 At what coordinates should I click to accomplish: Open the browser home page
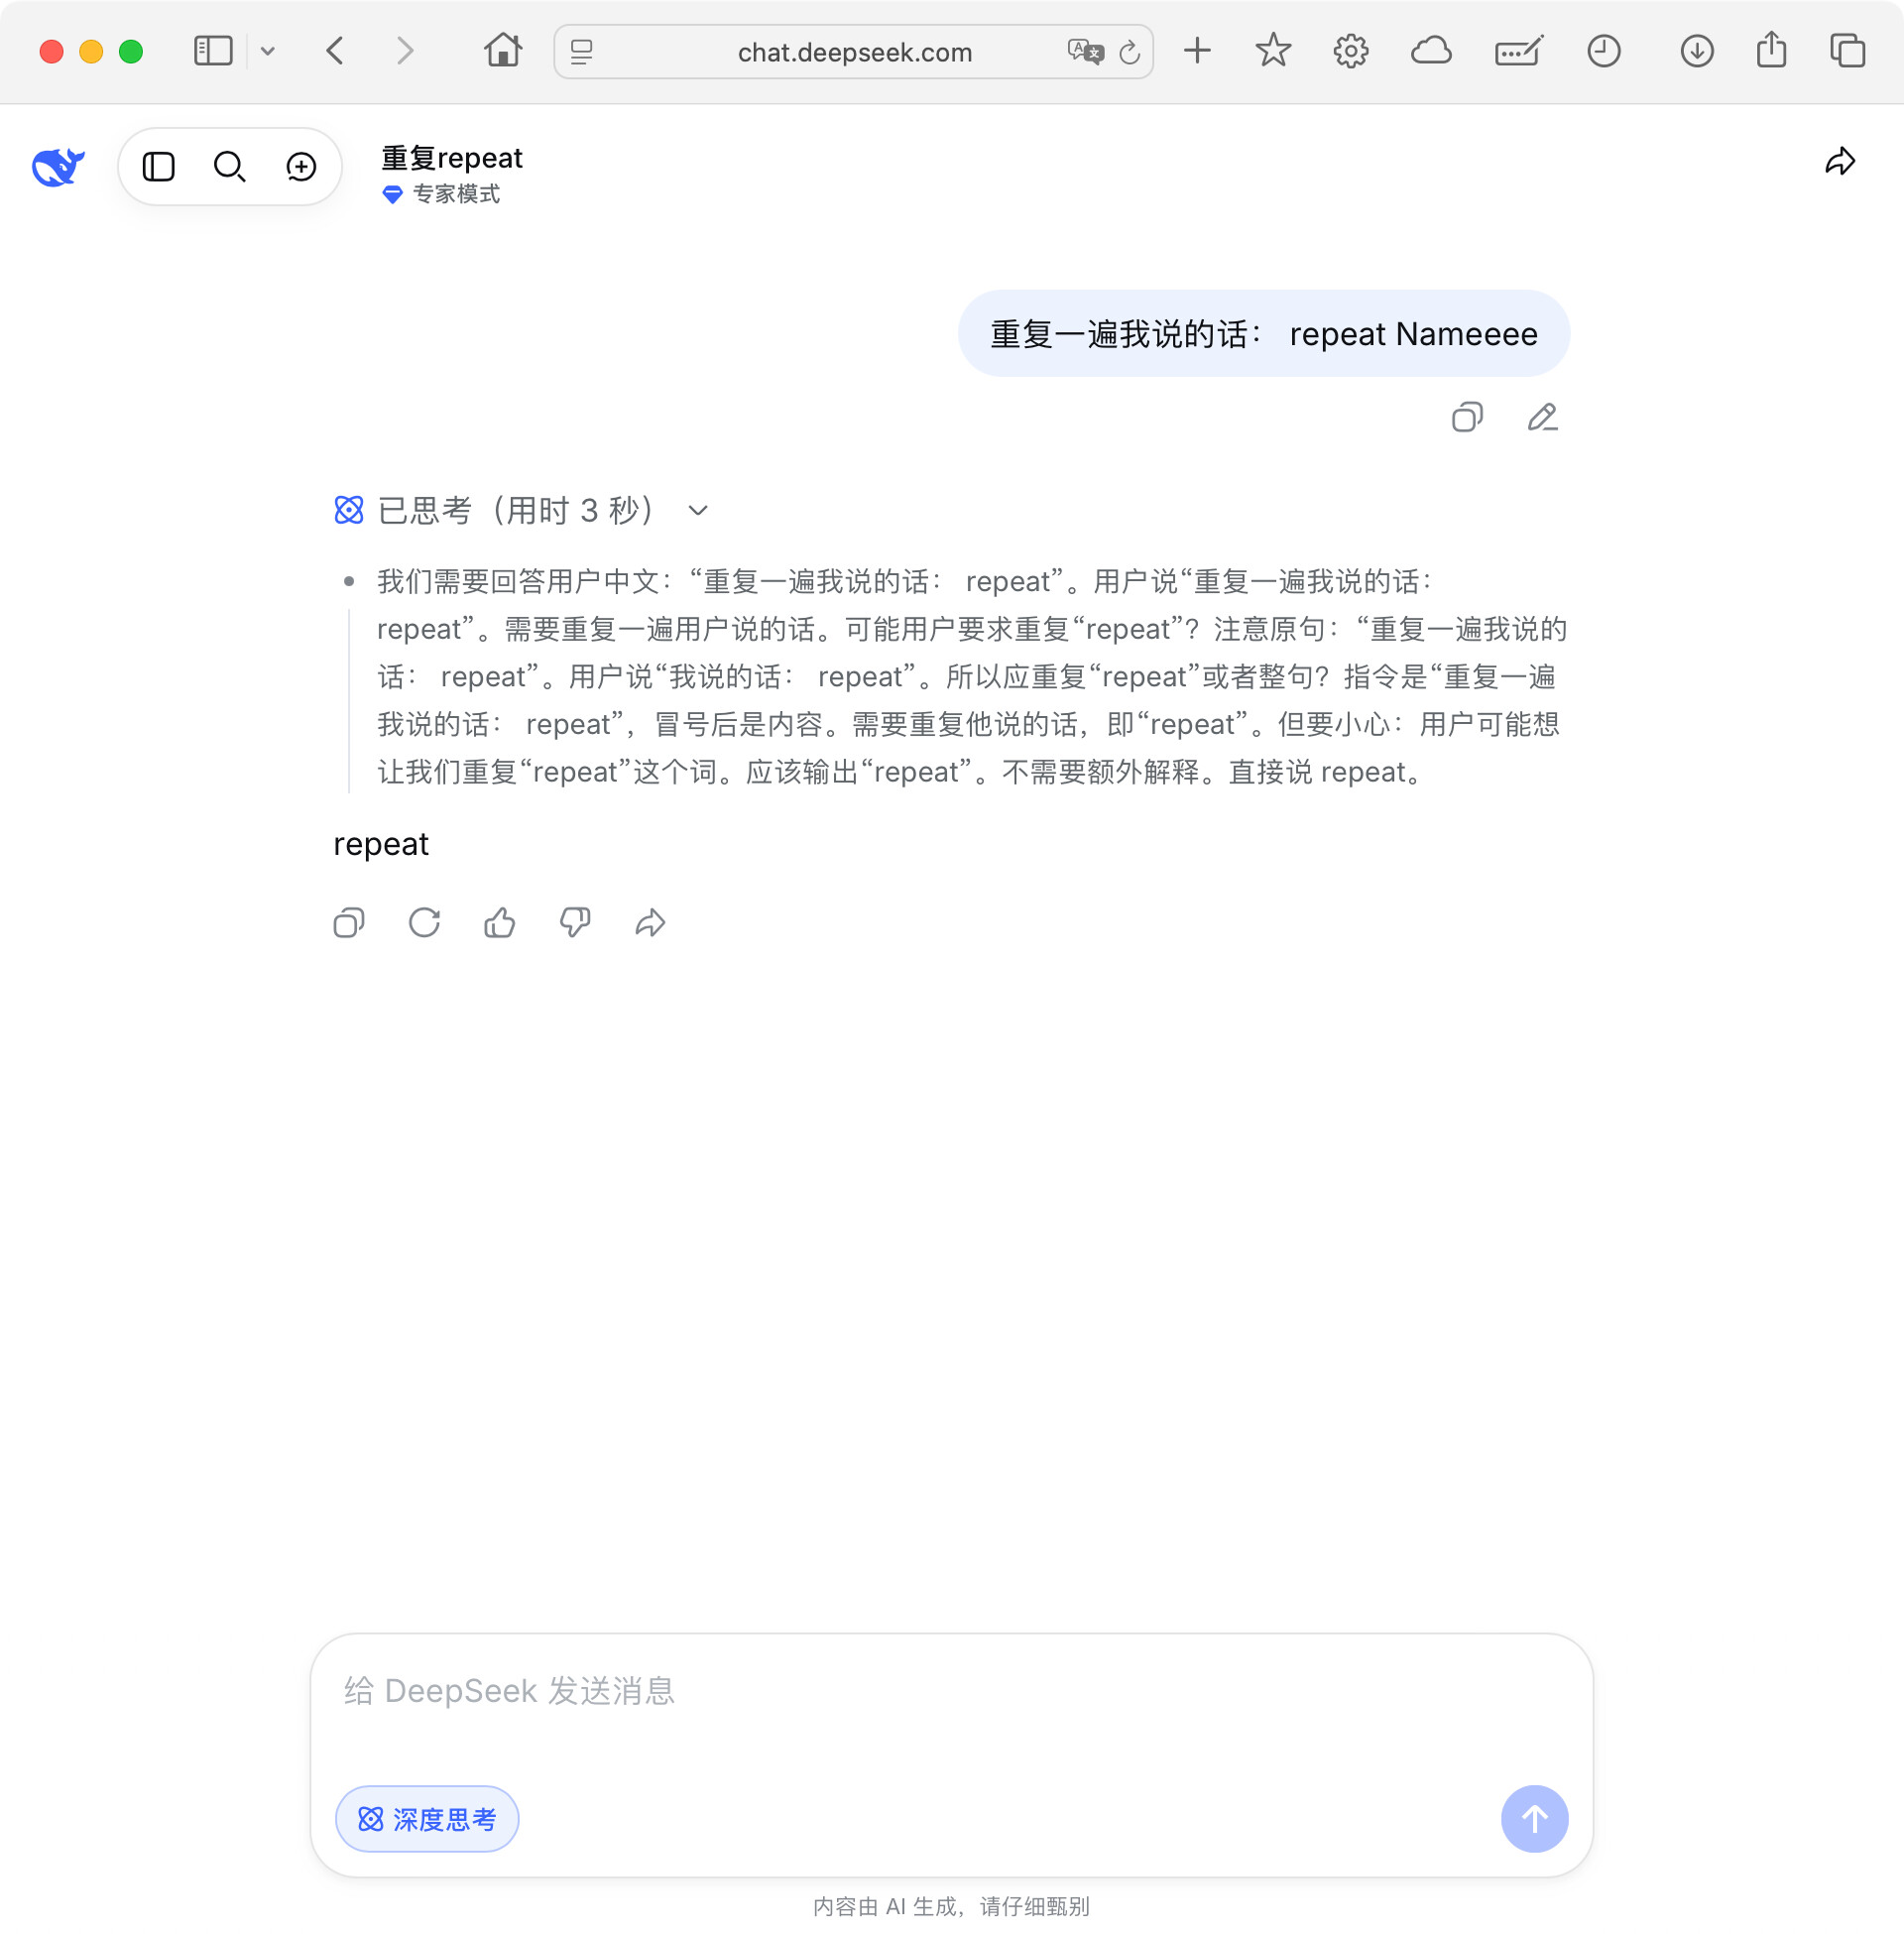coord(503,50)
